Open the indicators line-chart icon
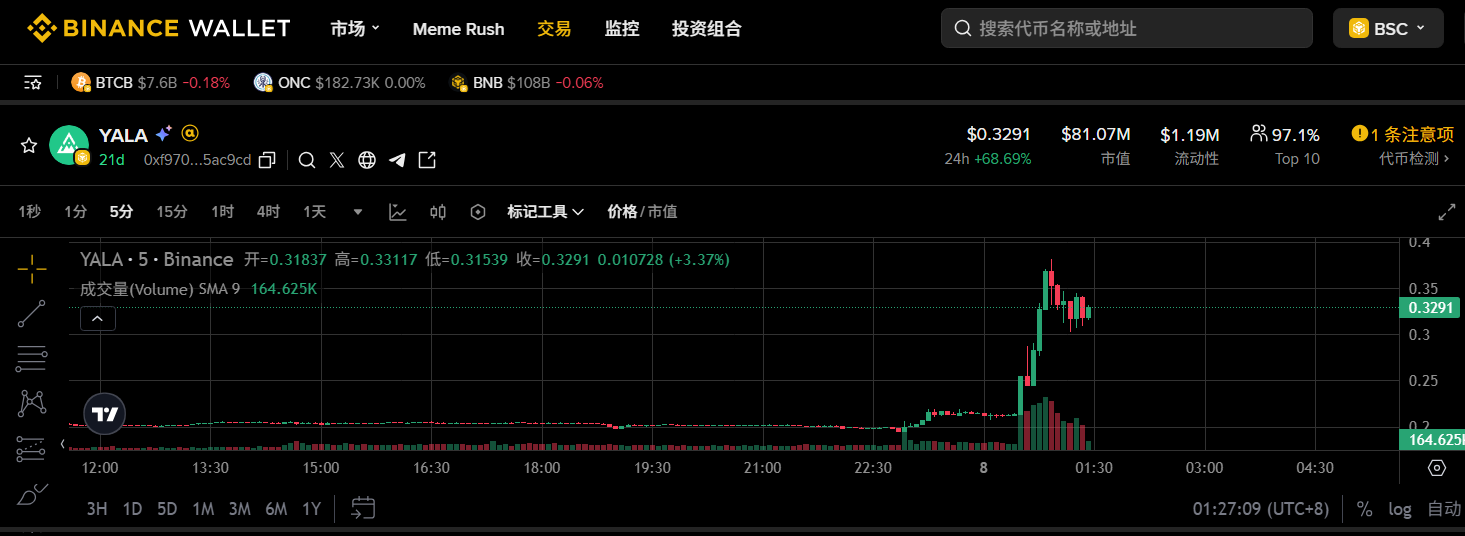 [x=398, y=211]
